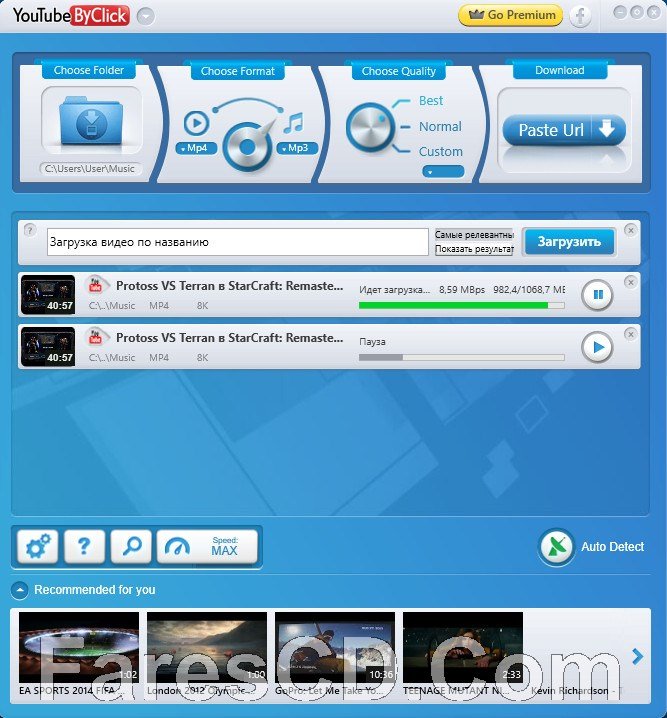This screenshot has width=667, height=718.
Task: Remove the downloading video from list
Action: (630, 283)
